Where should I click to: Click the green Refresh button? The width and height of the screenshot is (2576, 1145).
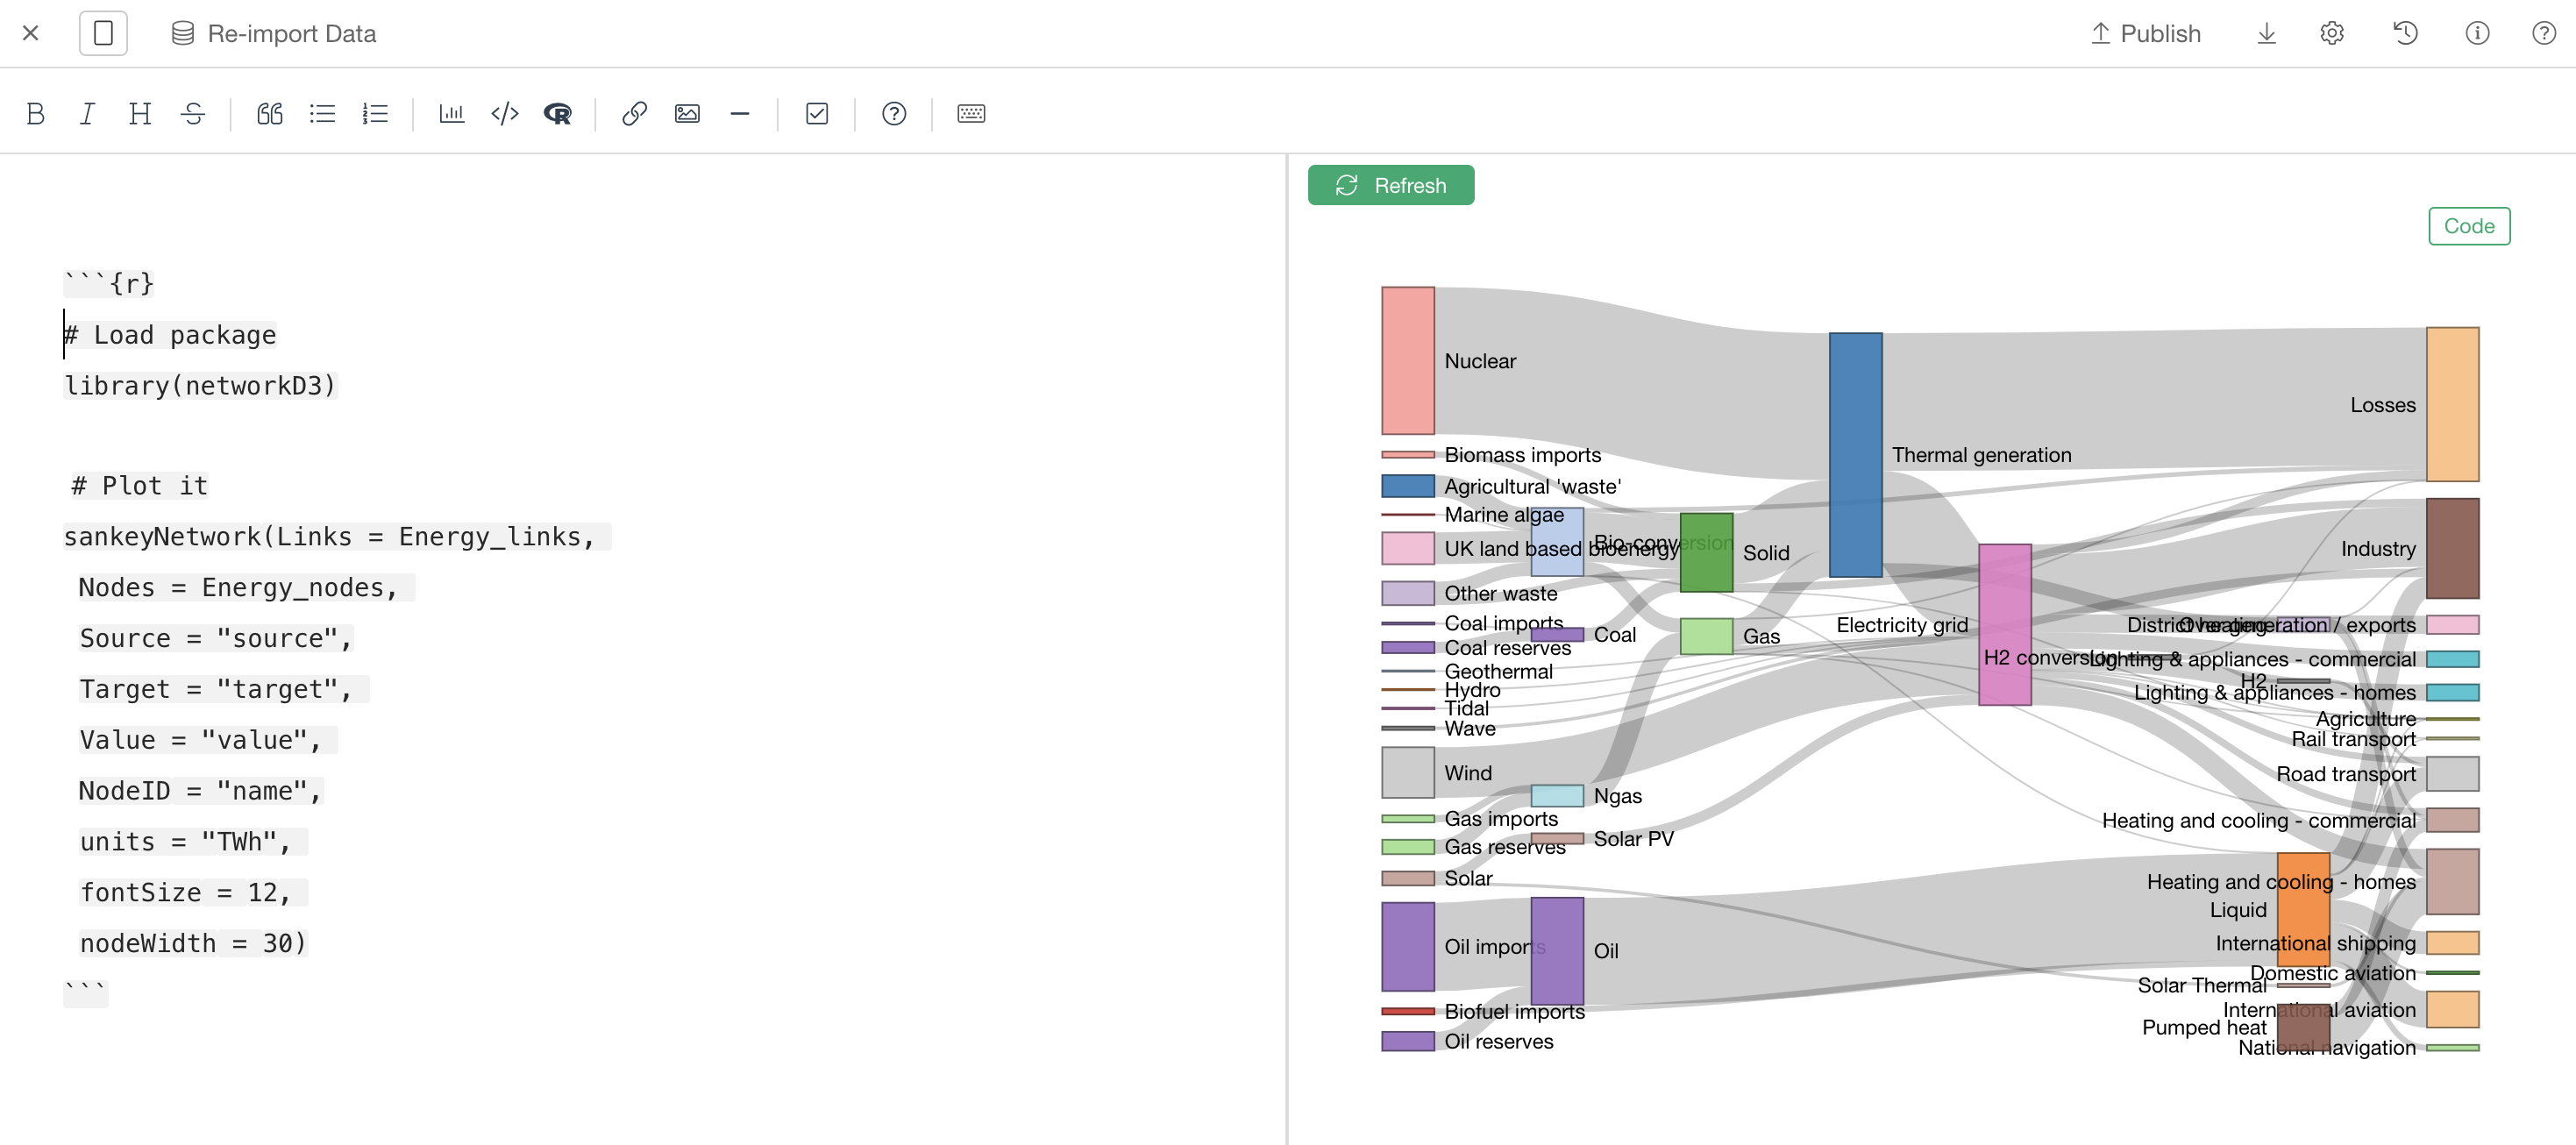point(1391,185)
